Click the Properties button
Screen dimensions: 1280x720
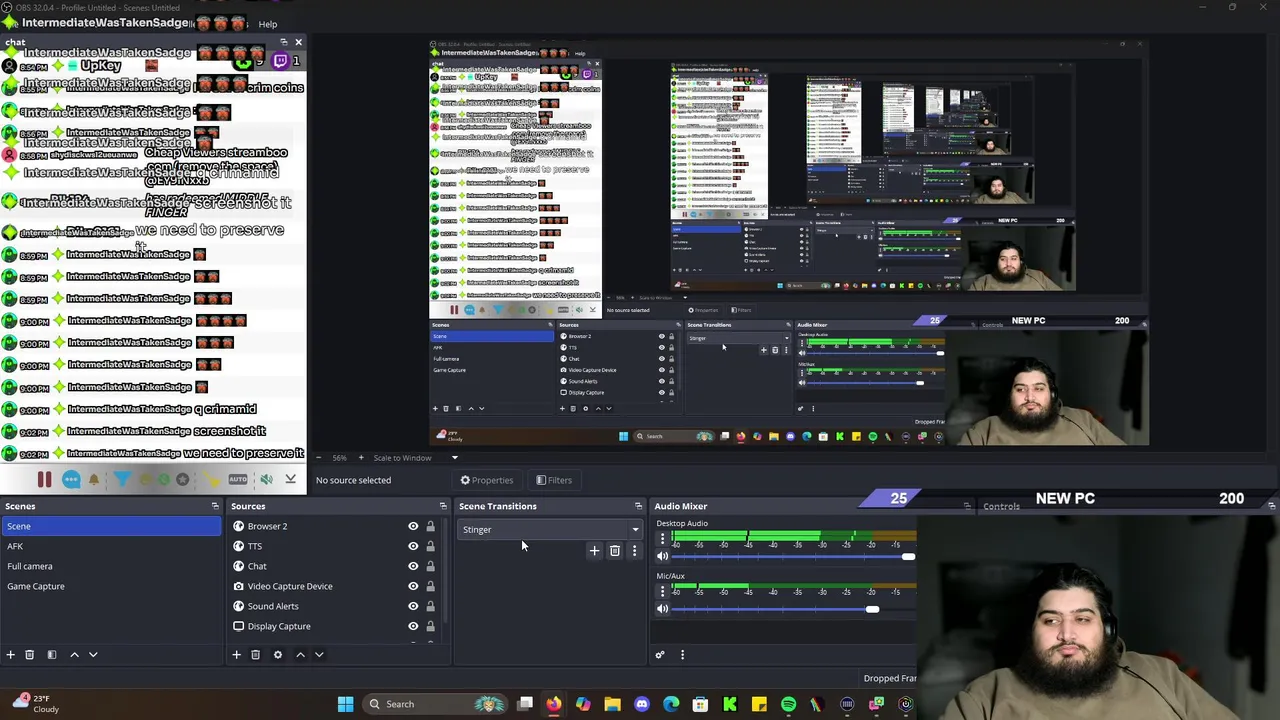[486, 480]
